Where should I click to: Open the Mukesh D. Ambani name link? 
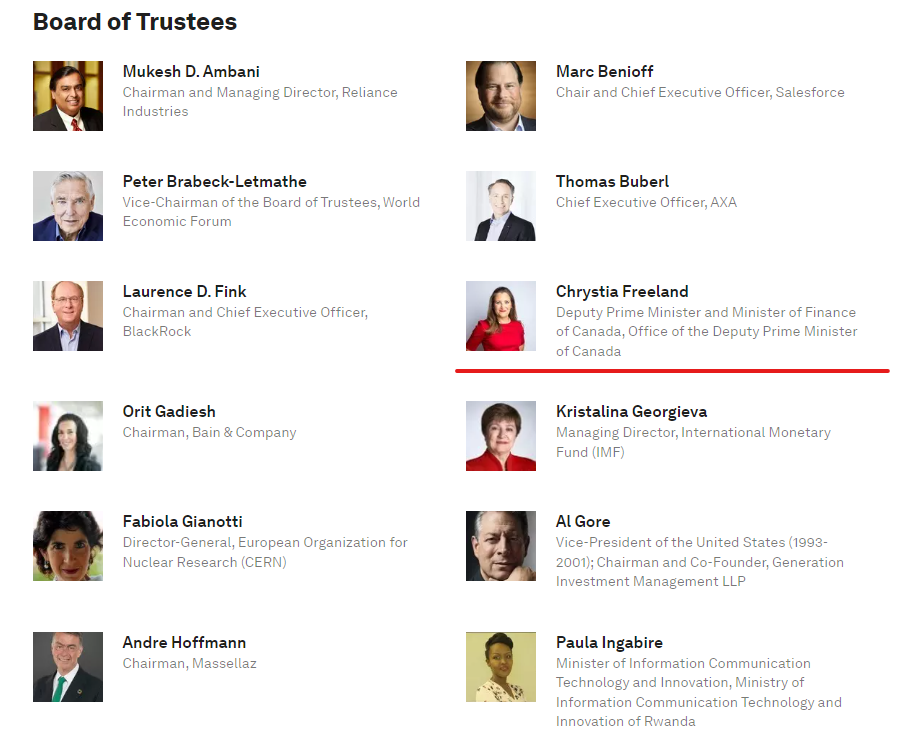coord(191,72)
